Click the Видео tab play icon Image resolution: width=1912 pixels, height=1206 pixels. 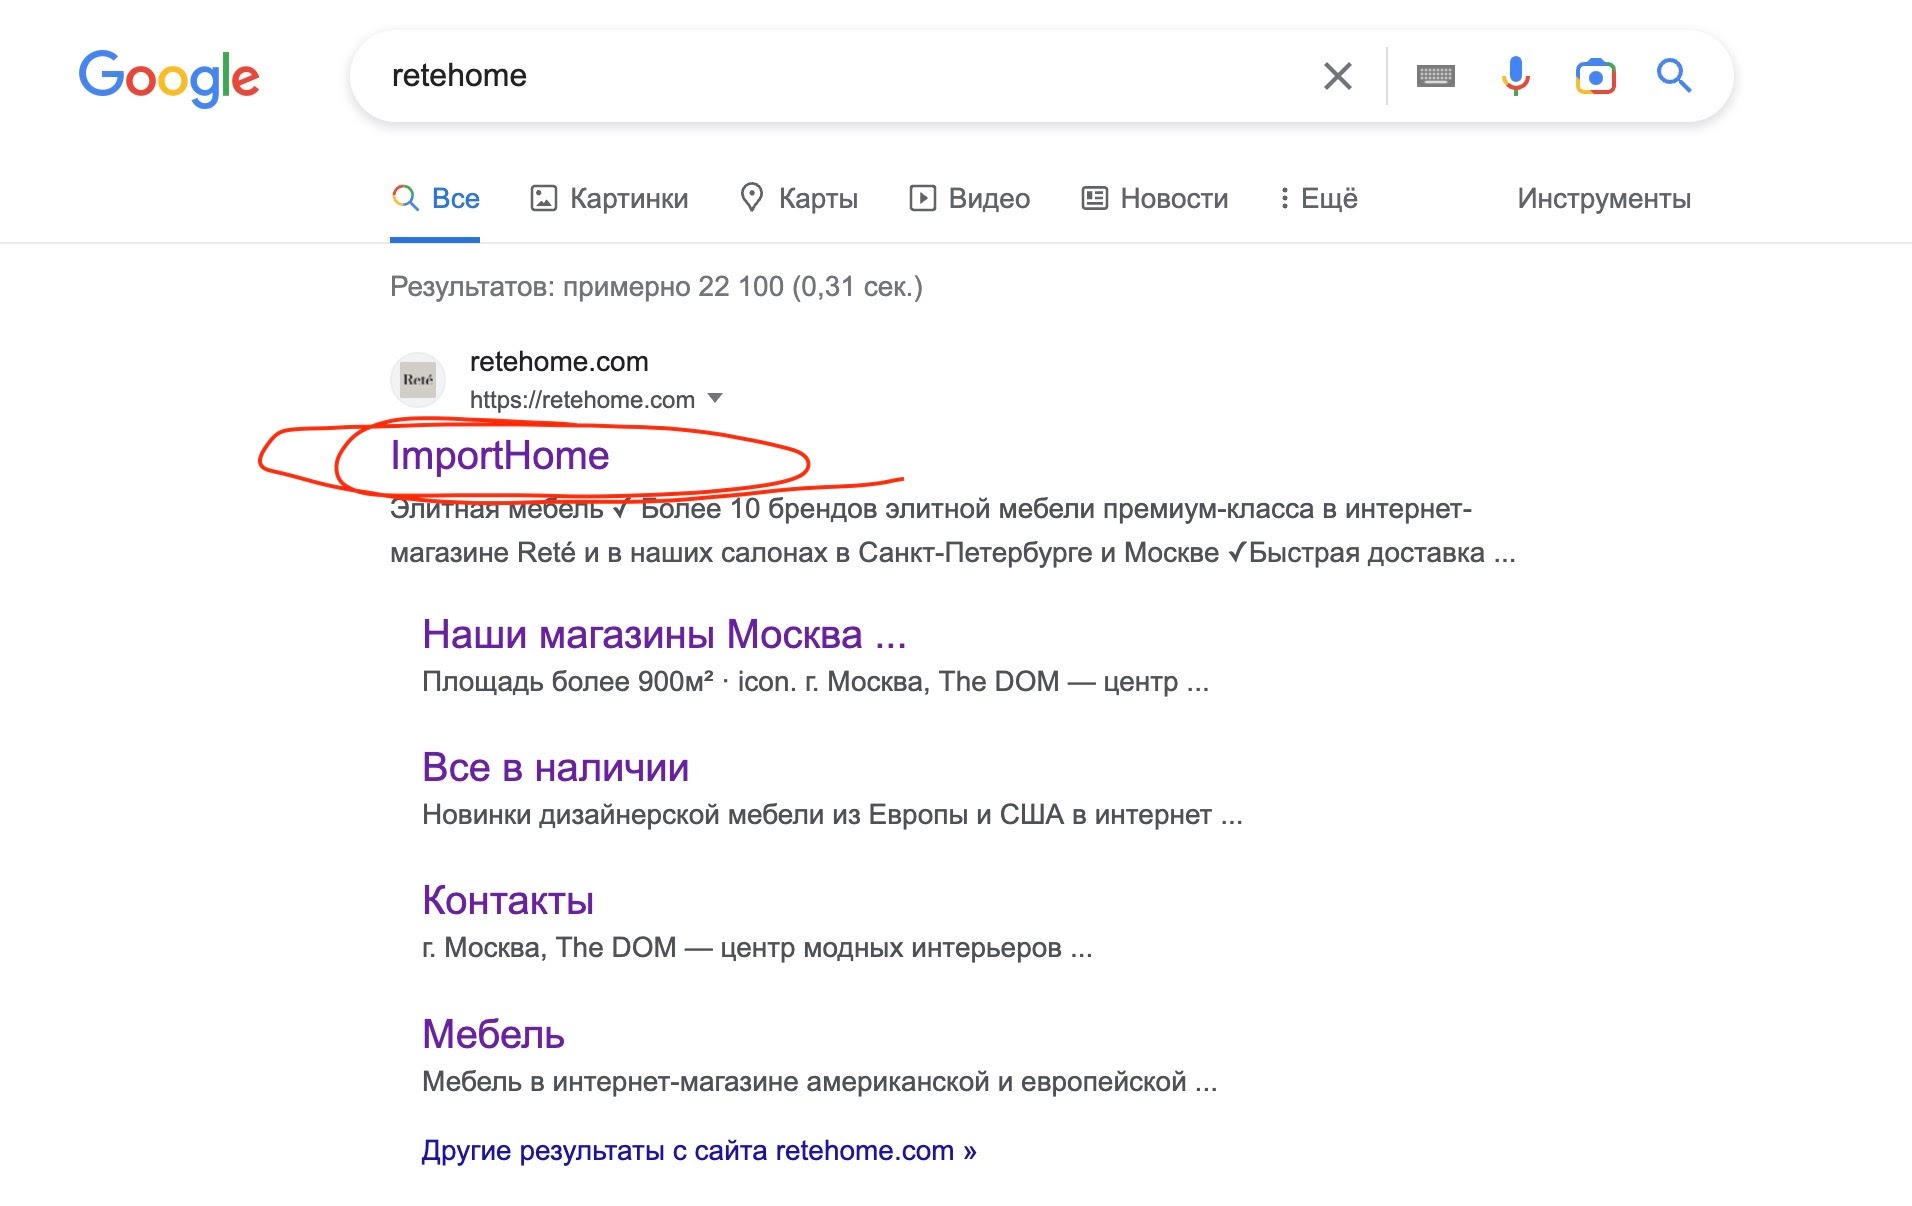pos(922,198)
